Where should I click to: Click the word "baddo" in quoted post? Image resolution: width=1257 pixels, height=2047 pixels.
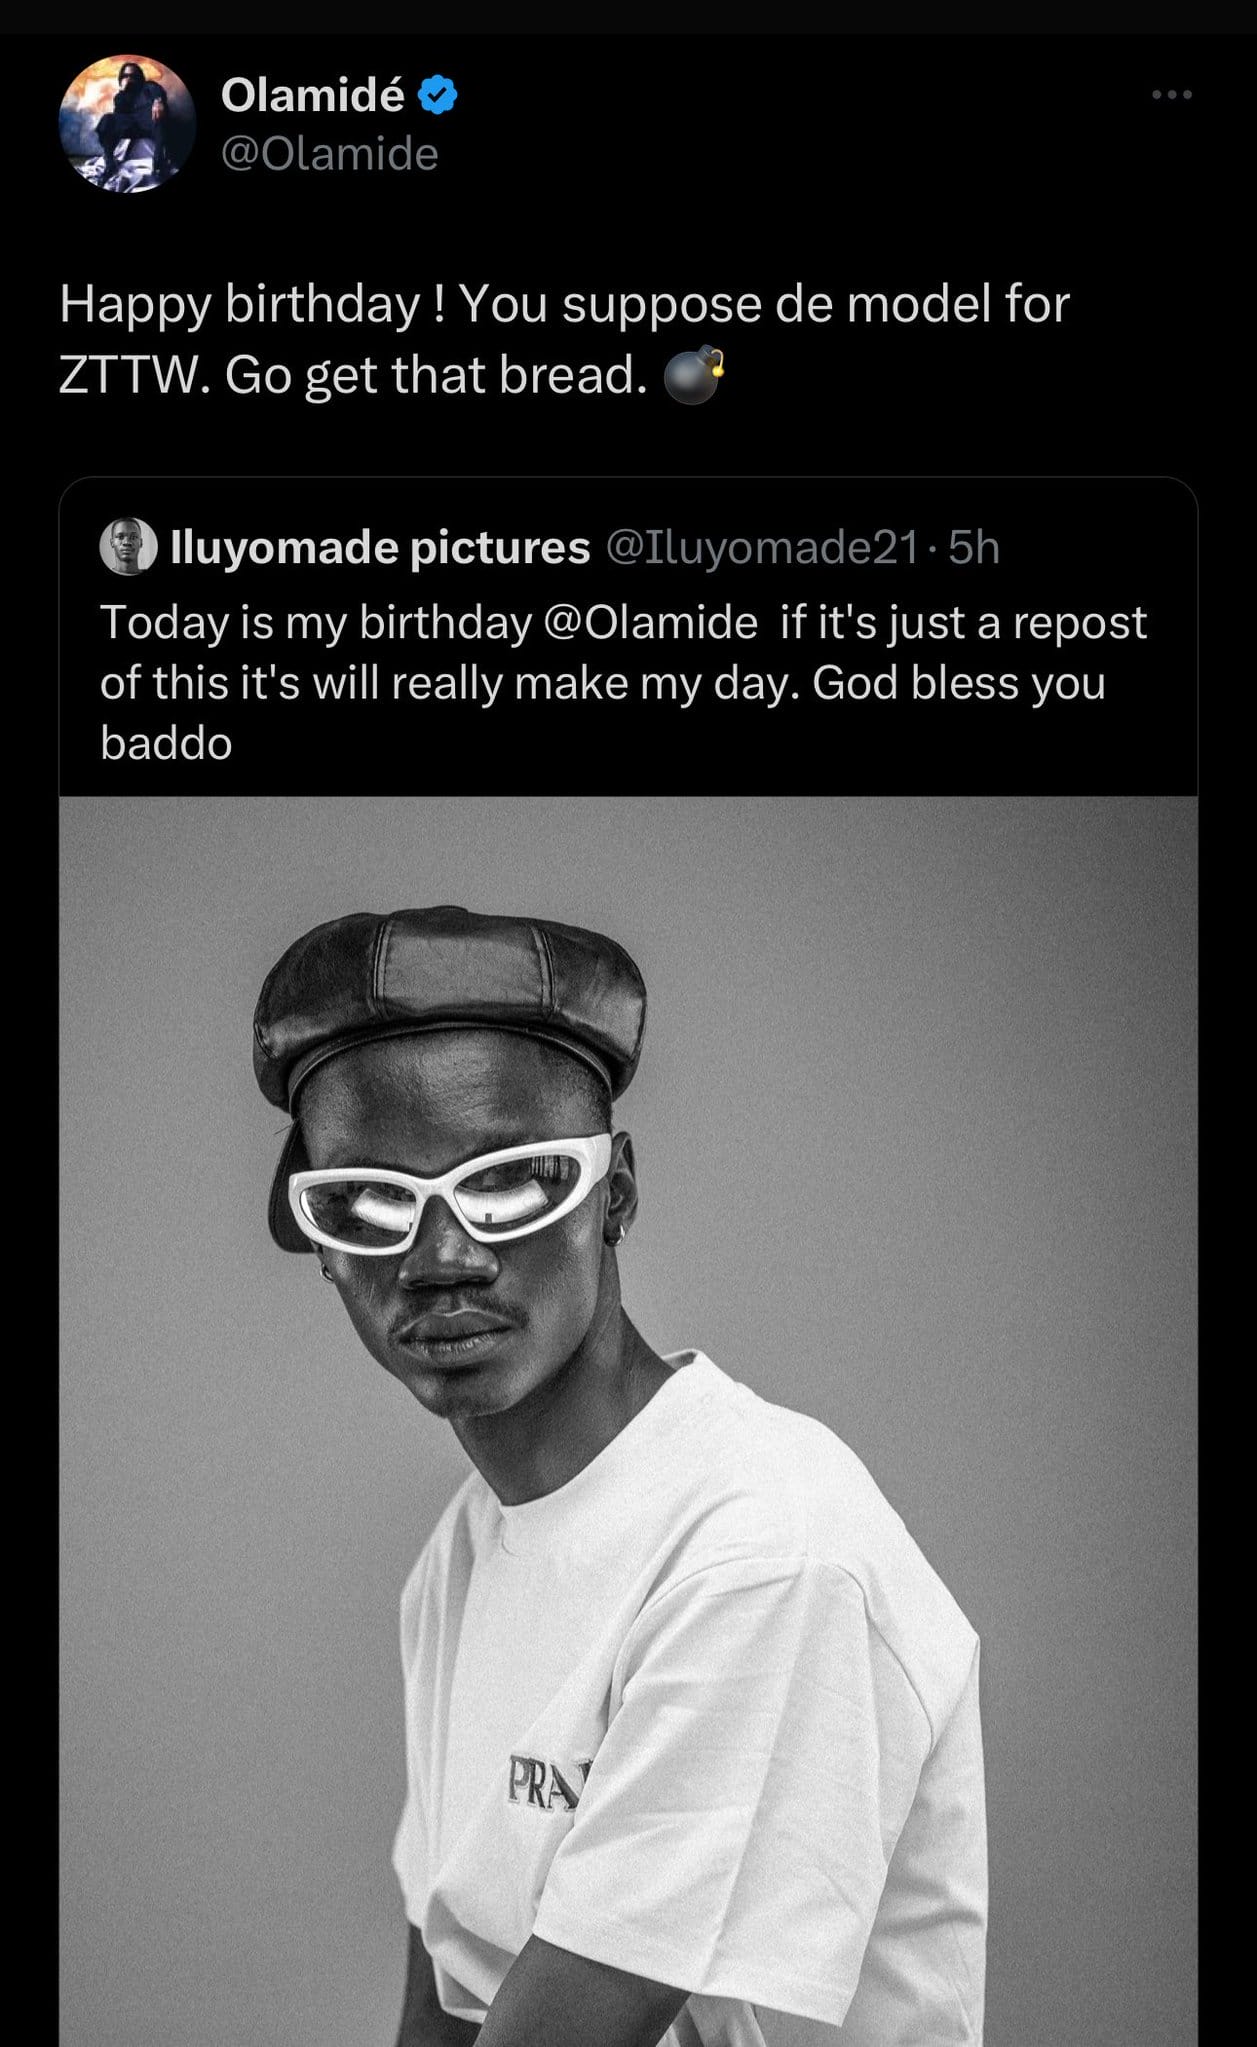pyautogui.click(x=166, y=743)
